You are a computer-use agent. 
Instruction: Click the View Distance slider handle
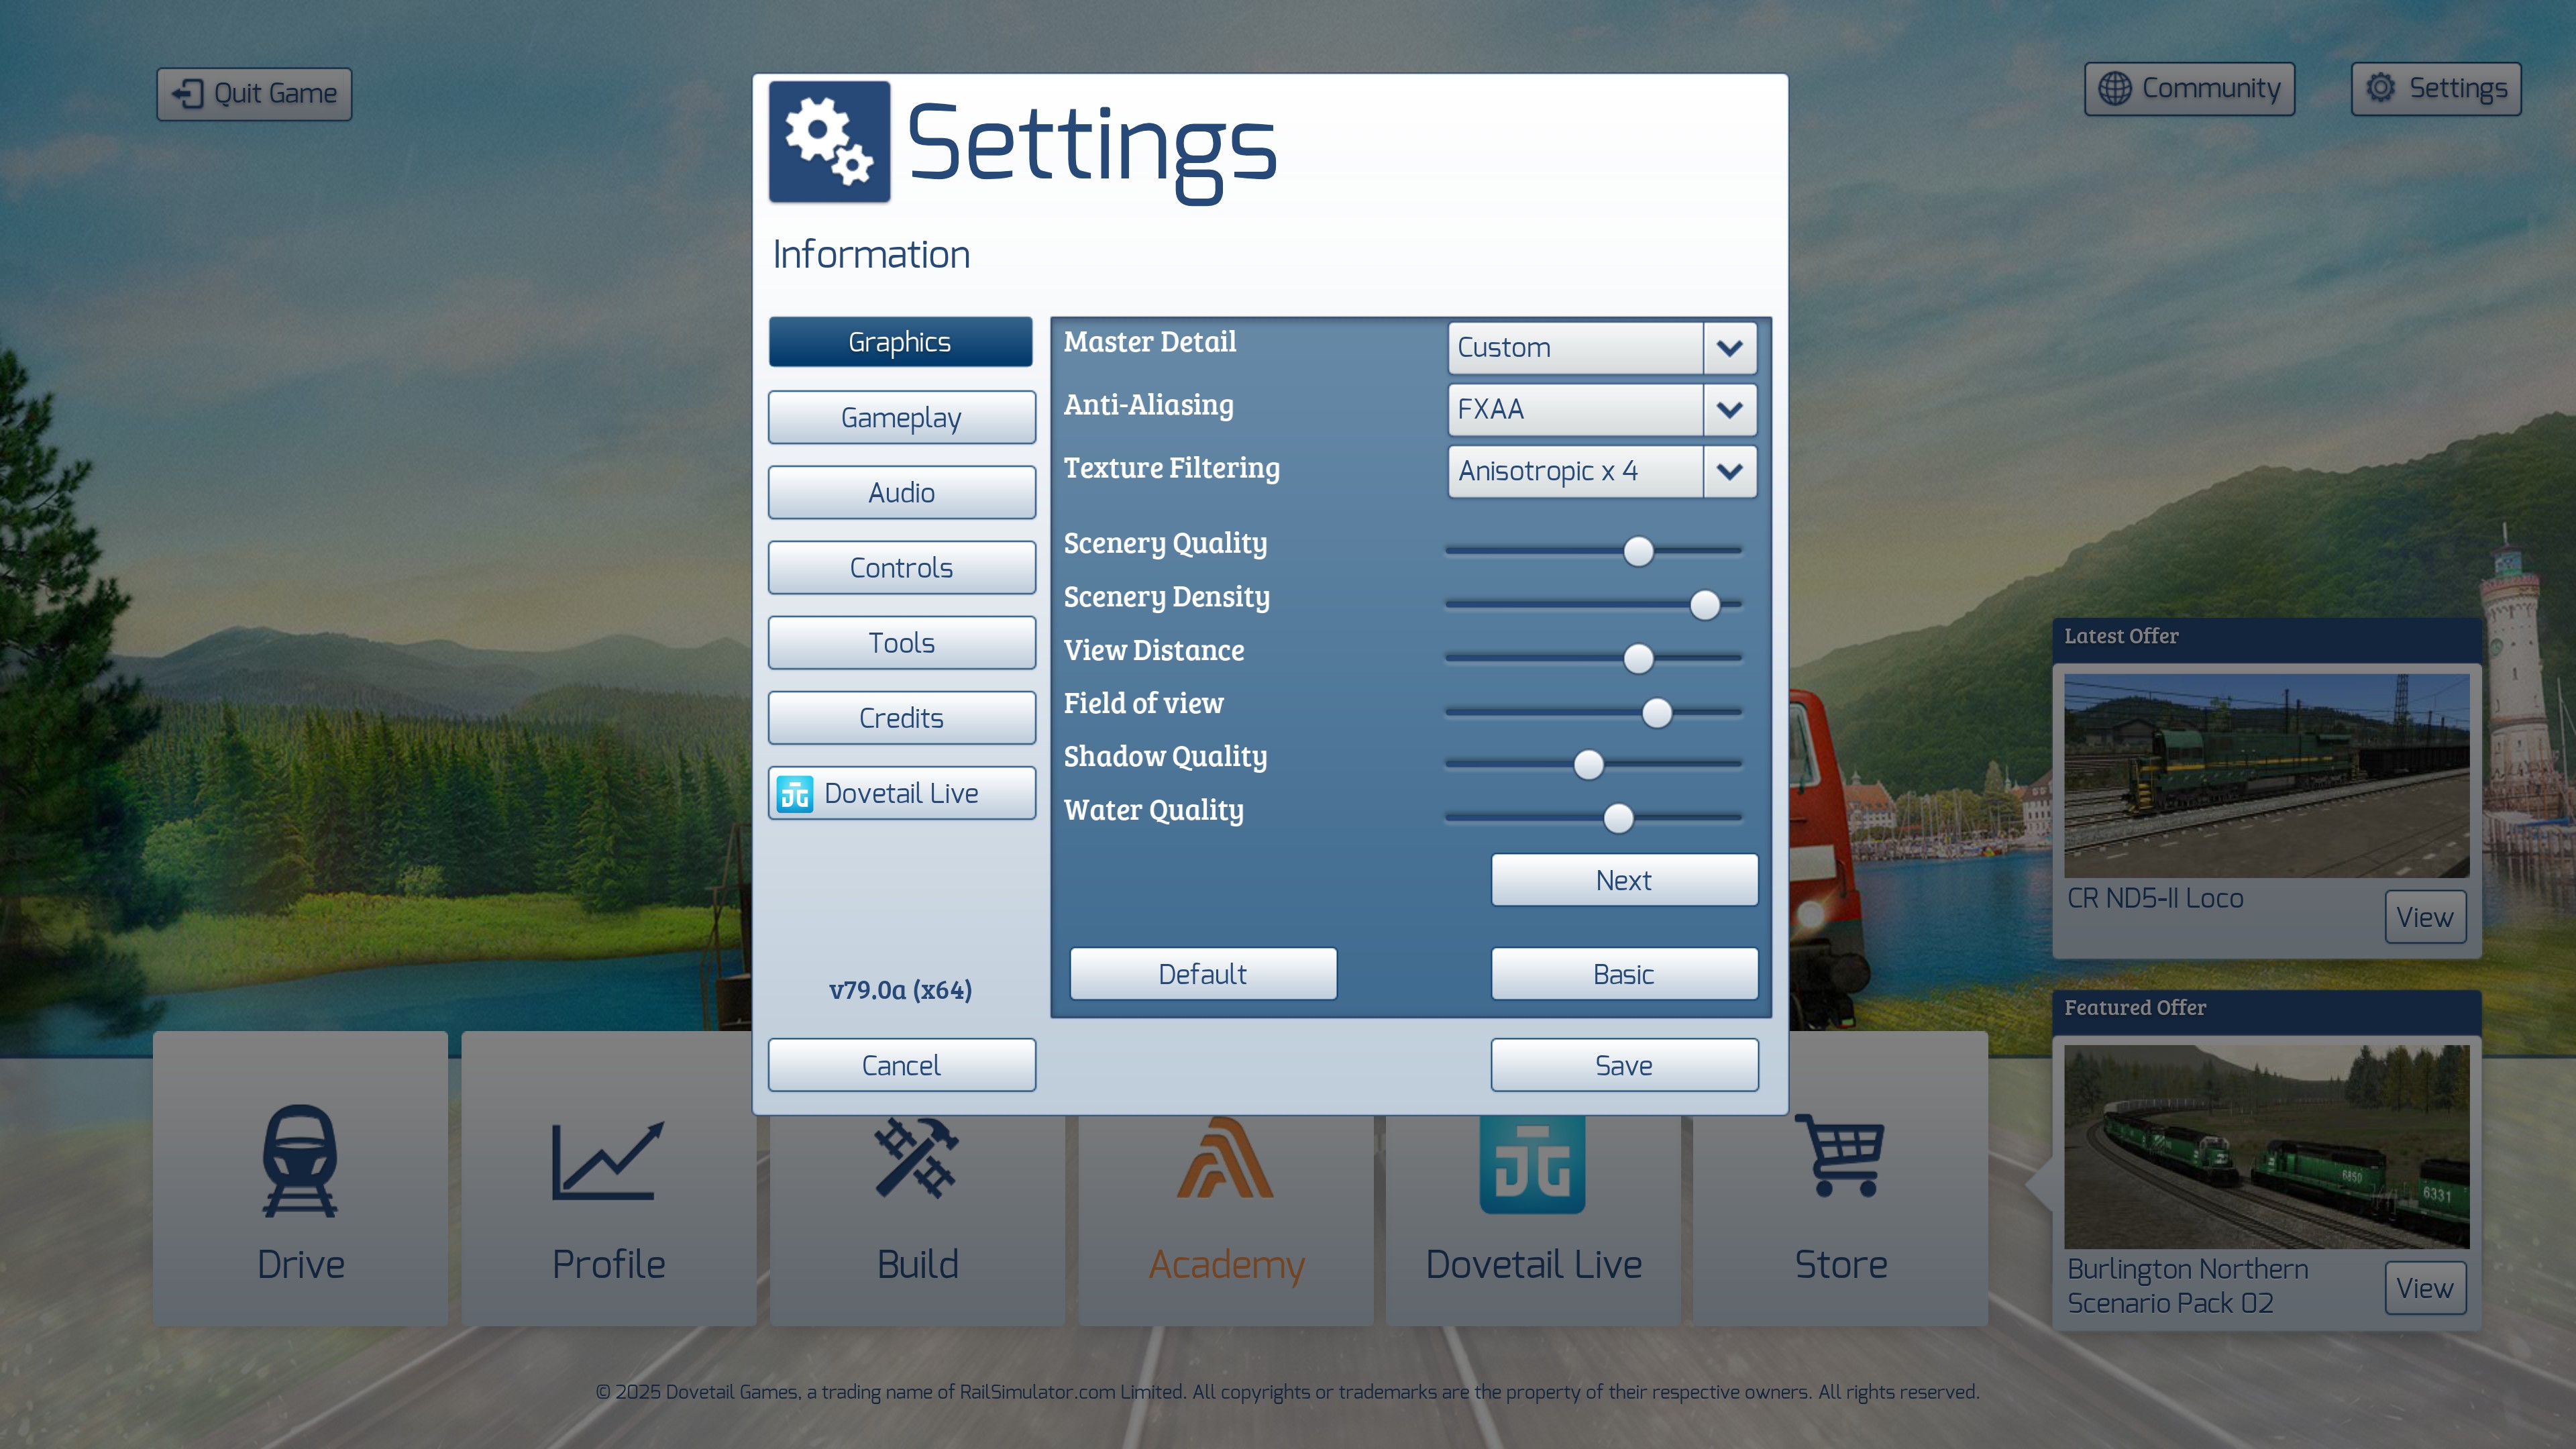coord(1638,659)
